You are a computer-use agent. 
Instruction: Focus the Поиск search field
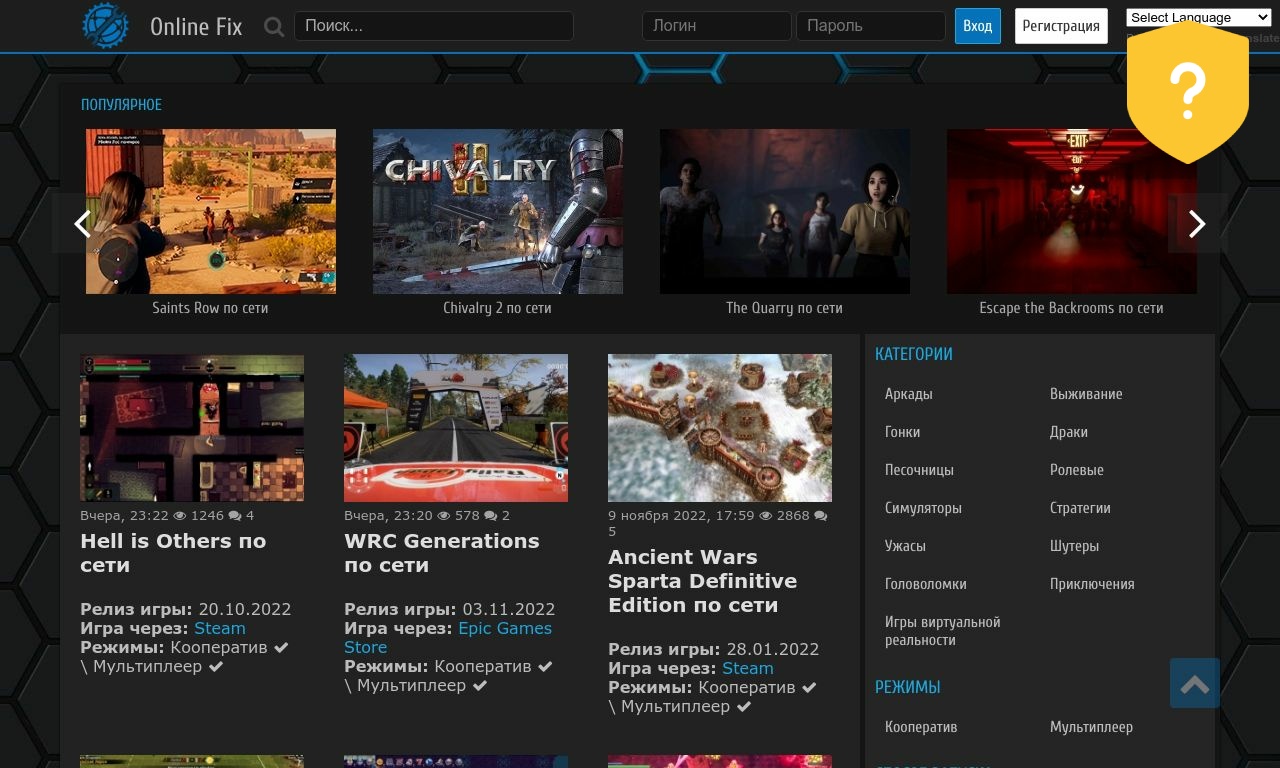[434, 26]
